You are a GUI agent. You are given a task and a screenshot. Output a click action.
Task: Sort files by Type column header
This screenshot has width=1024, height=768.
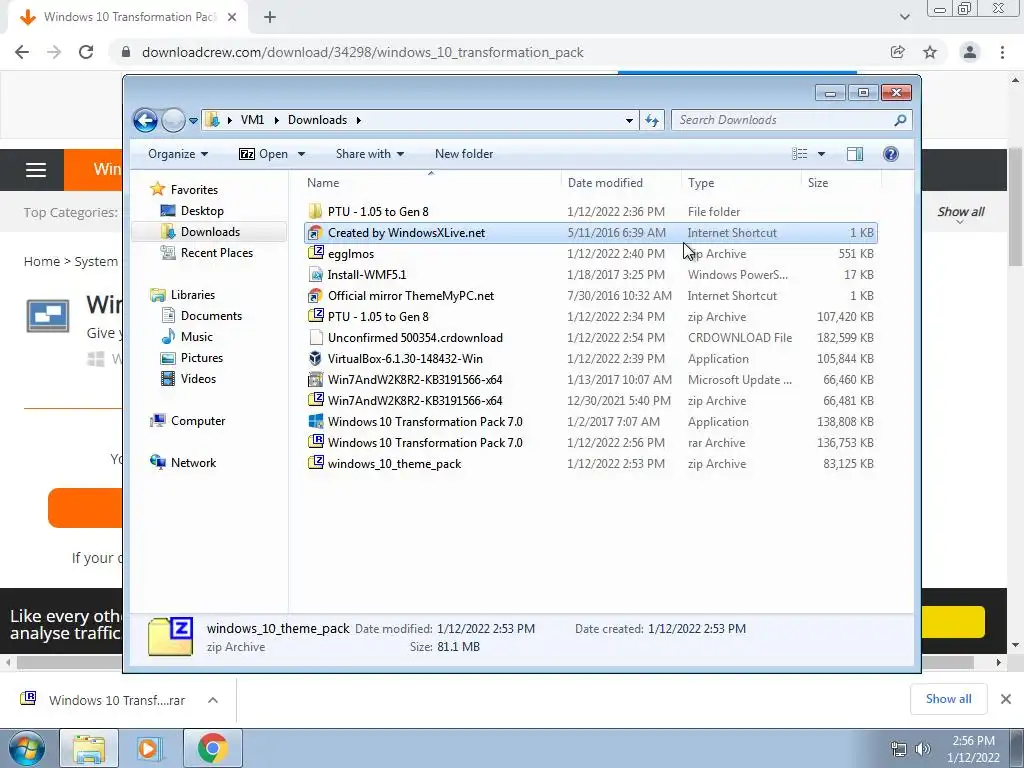[x=741, y=183]
